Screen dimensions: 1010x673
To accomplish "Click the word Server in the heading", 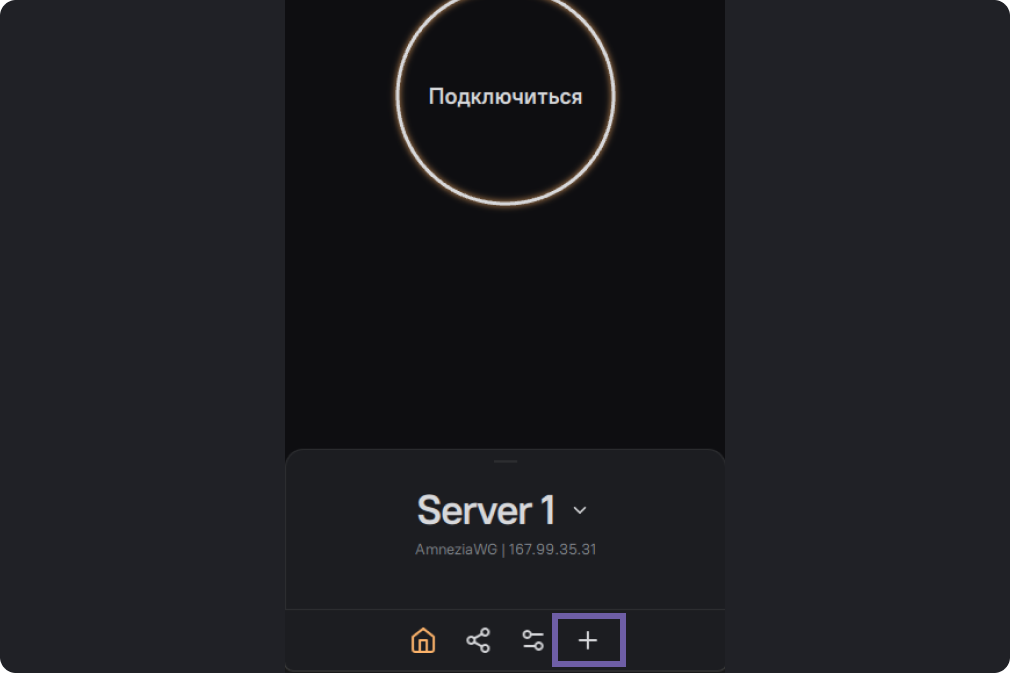I will (x=473, y=510).
